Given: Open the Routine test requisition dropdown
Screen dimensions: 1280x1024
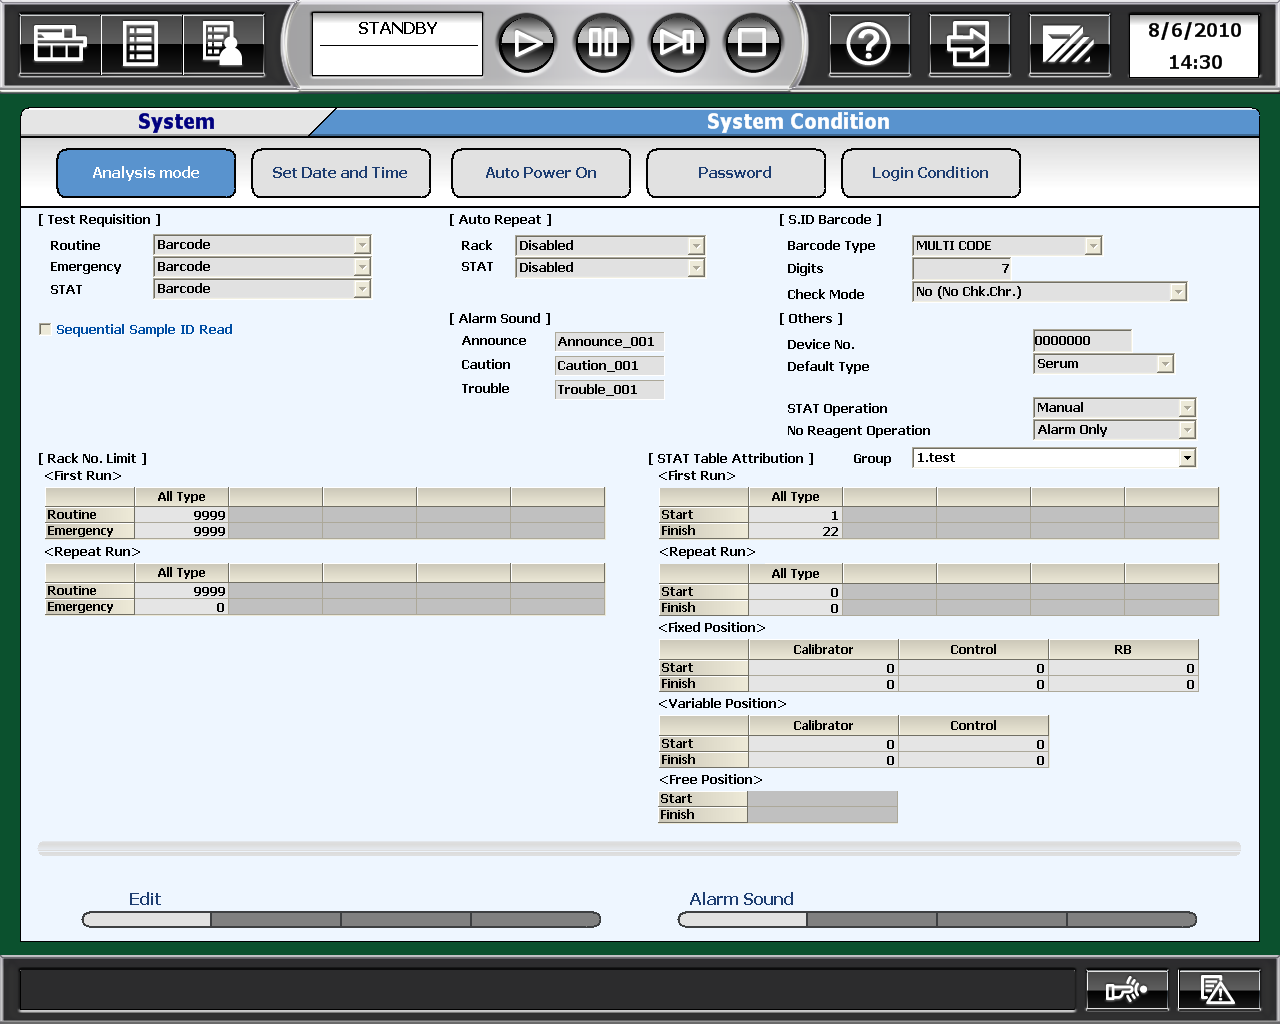Looking at the screenshot, I should 362,245.
